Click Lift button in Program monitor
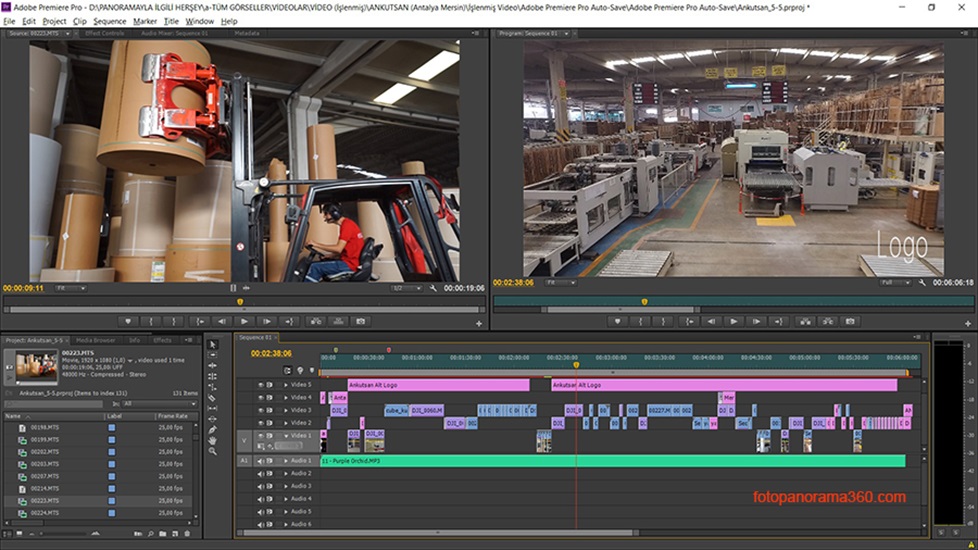 [805, 322]
